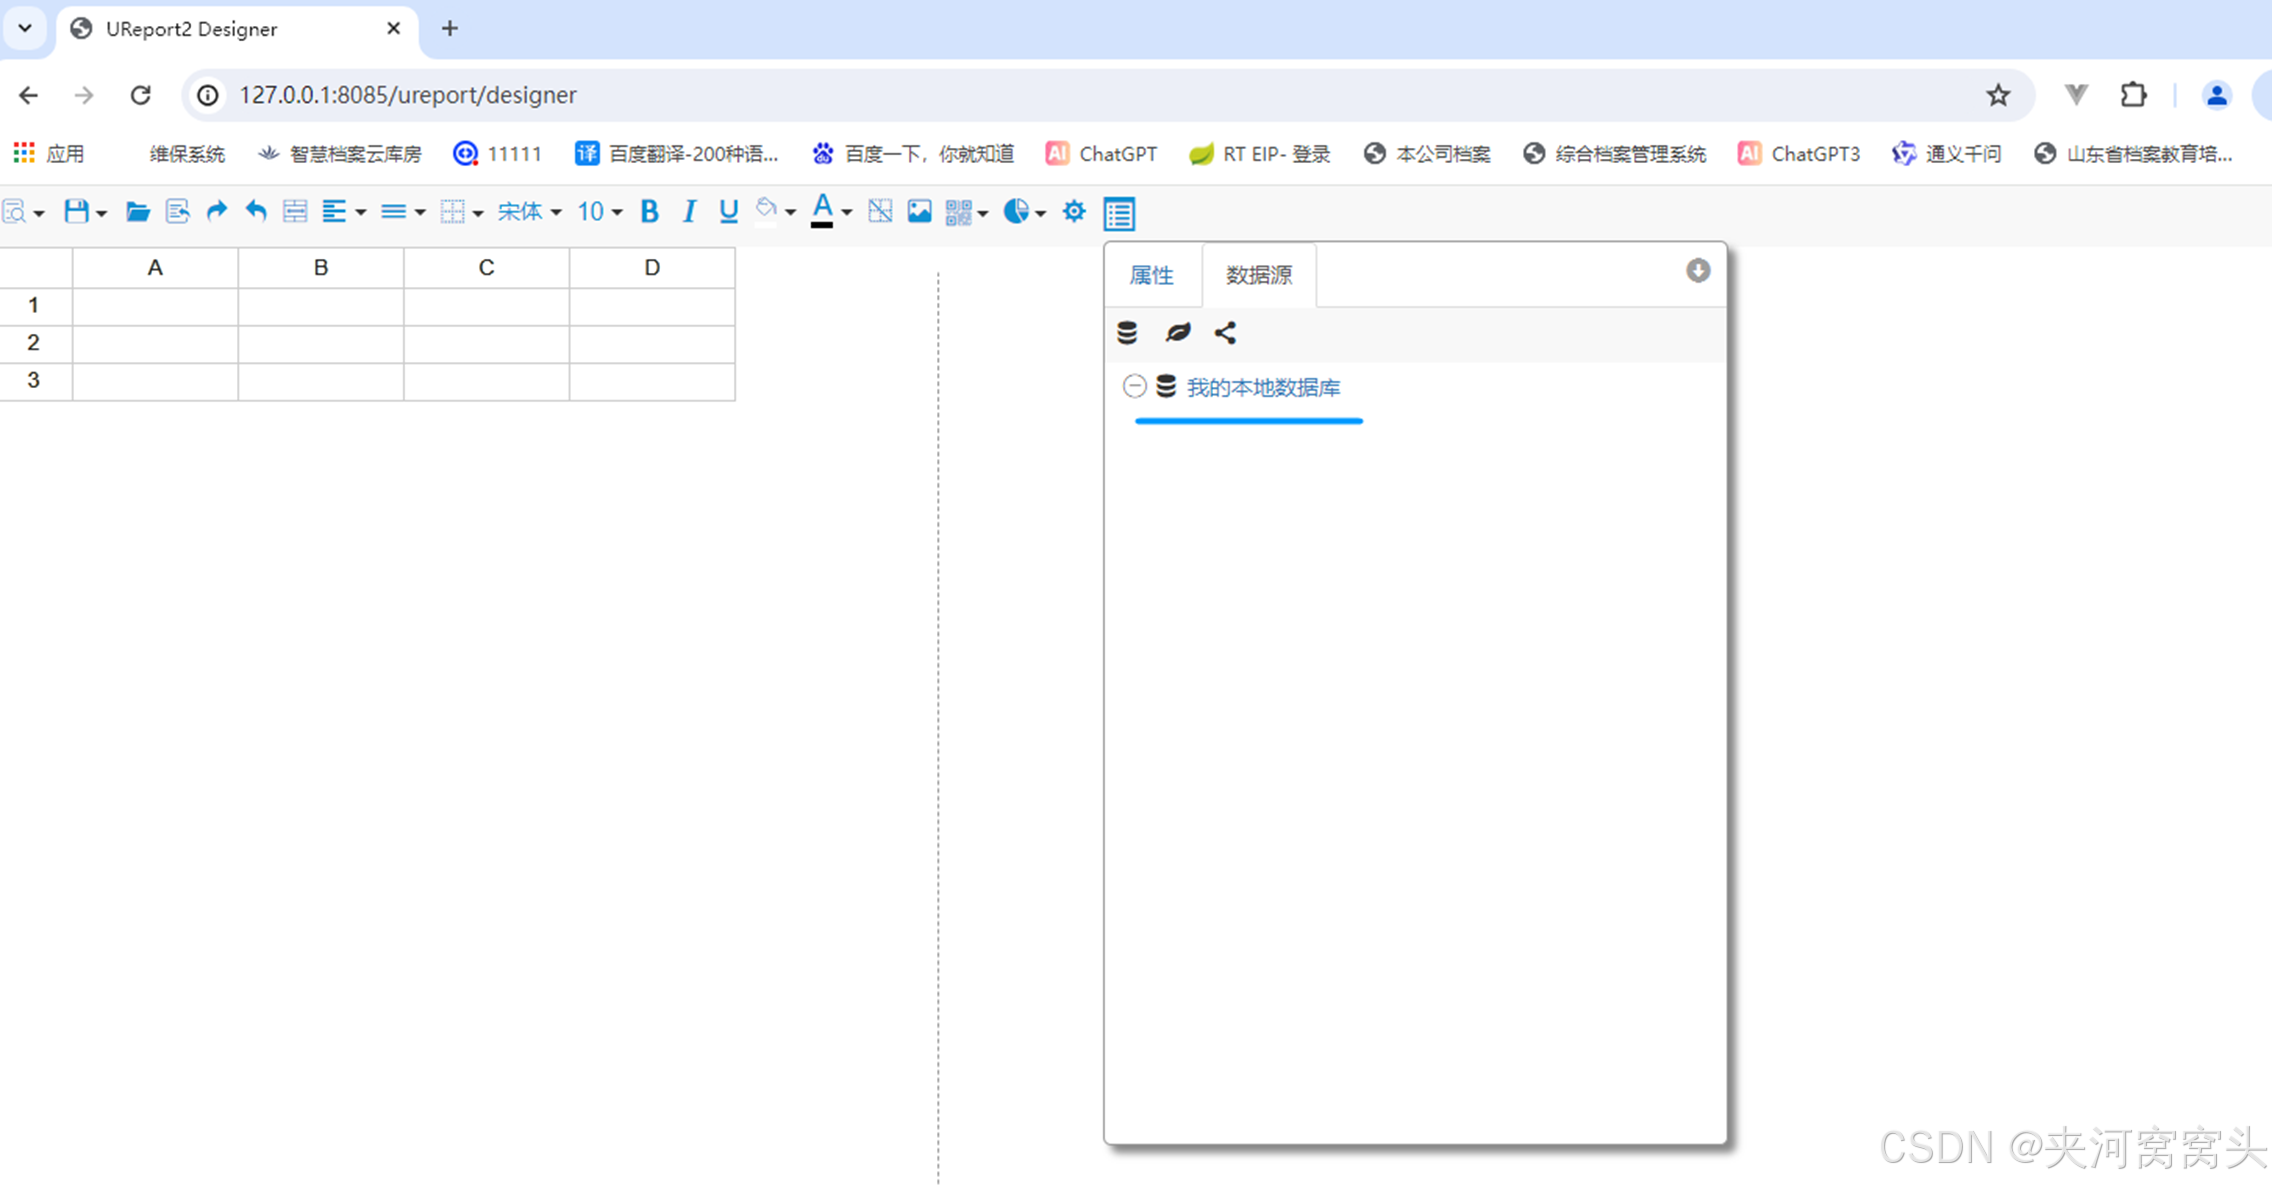2272x1186 pixels.
Task: Switch to the 数据源 tab
Action: (1258, 275)
